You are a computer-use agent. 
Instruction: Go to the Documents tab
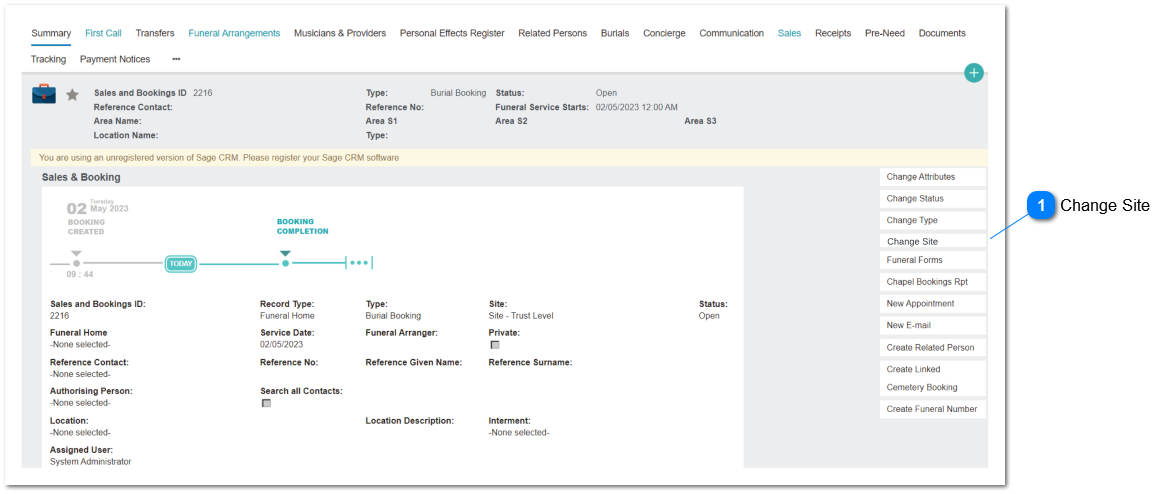click(x=942, y=33)
